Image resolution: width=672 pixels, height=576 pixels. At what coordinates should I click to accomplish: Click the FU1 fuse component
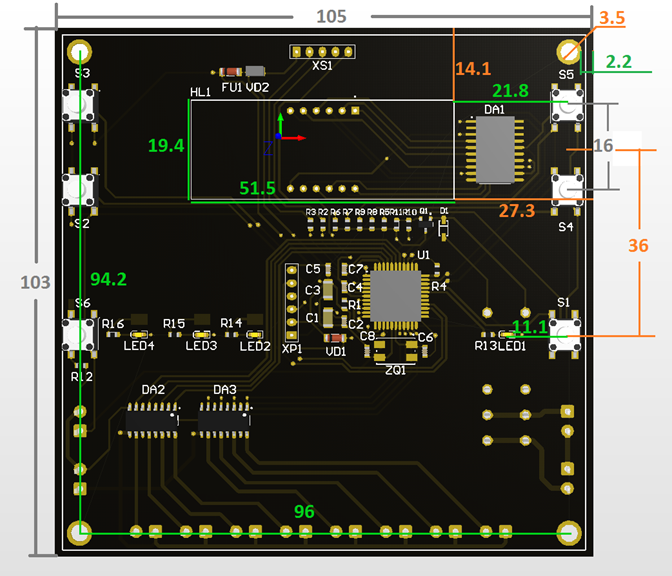pyautogui.click(x=231, y=72)
